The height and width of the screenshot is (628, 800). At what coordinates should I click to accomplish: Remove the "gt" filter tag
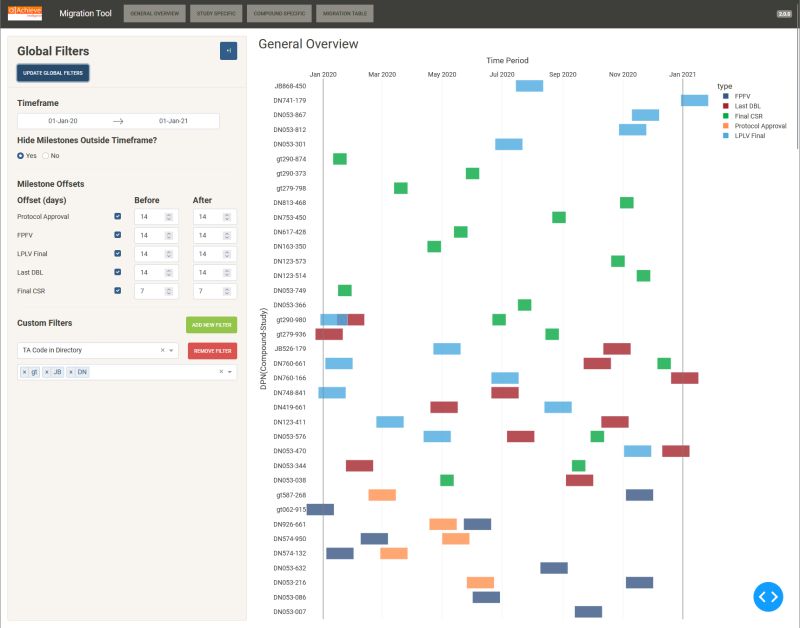23,371
